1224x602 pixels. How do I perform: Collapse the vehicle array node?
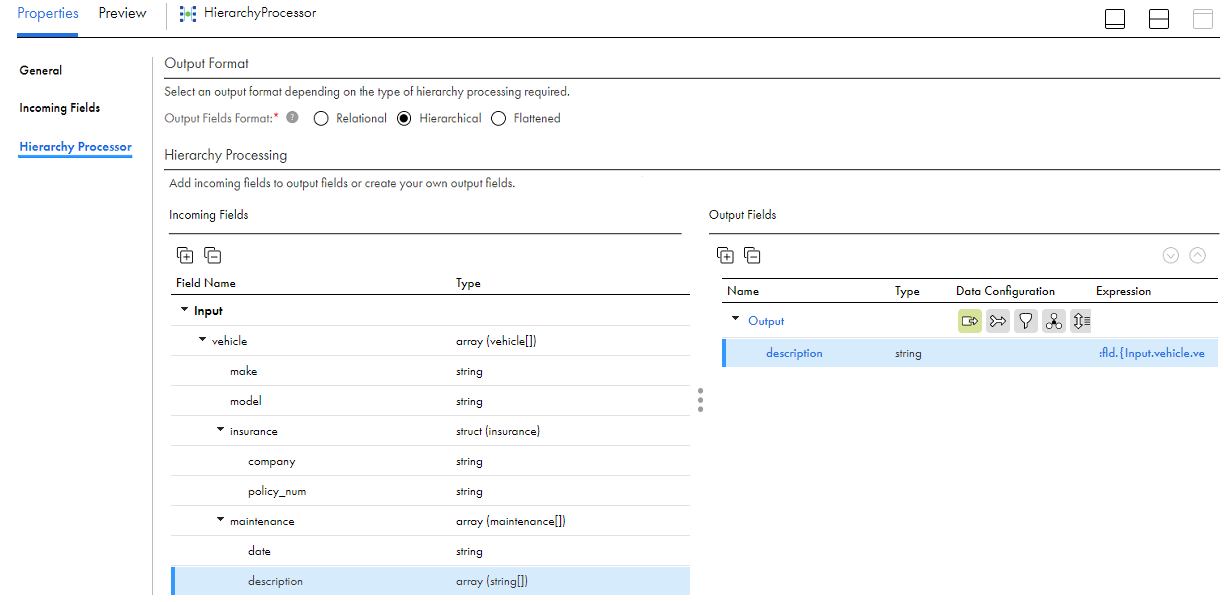point(202,341)
